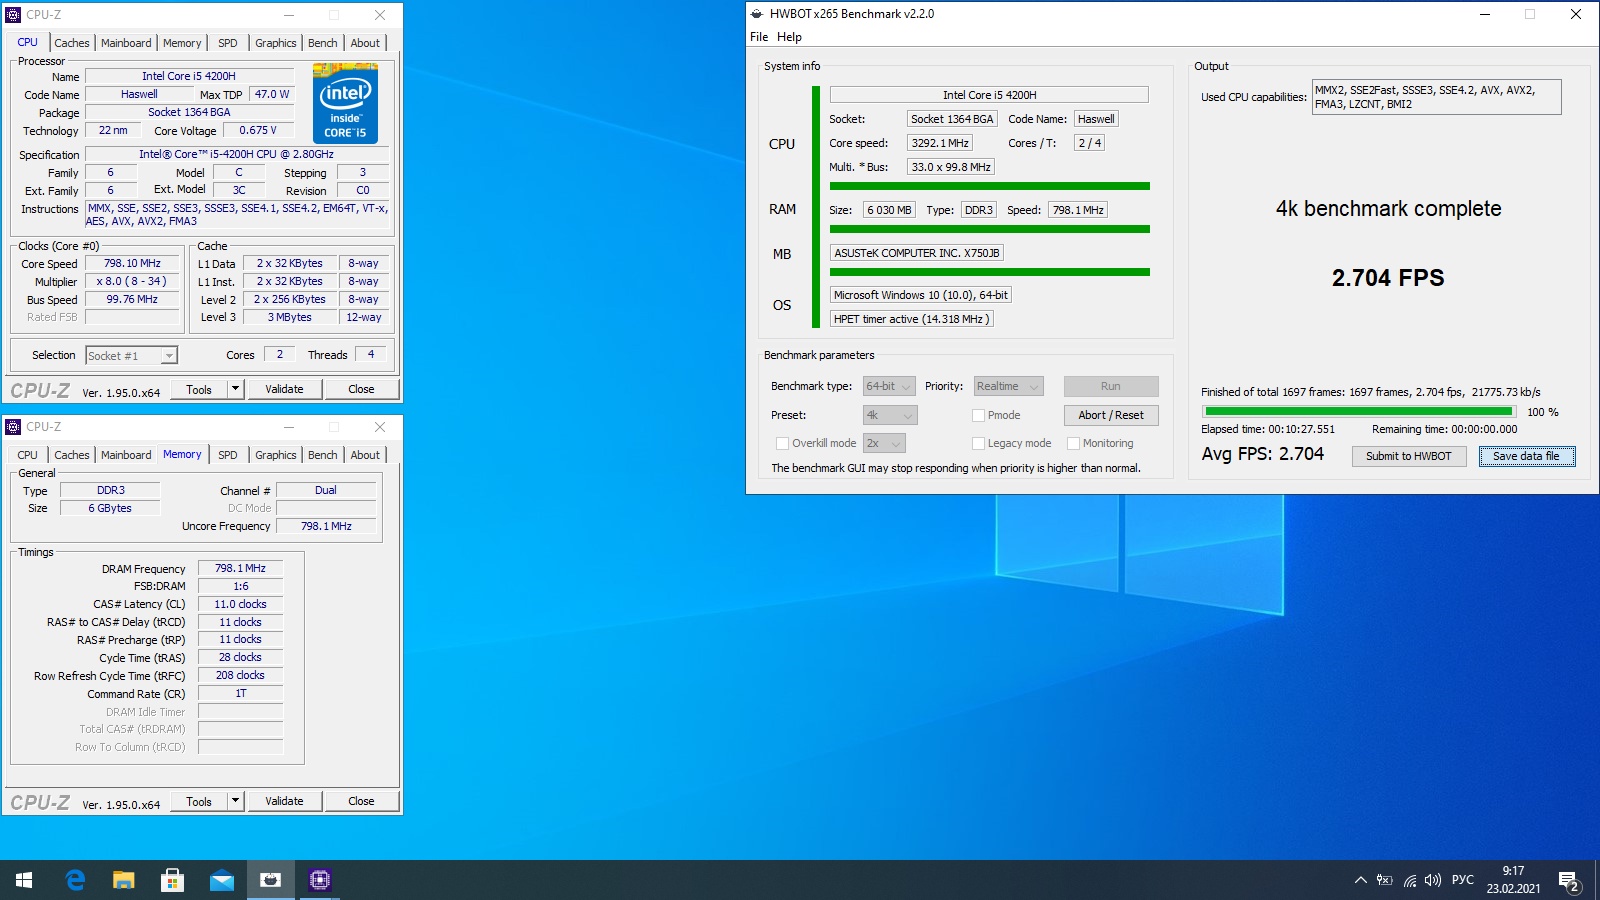The image size is (1600, 900).
Task: Open the notification action center
Action: [x=1569, y=881]
